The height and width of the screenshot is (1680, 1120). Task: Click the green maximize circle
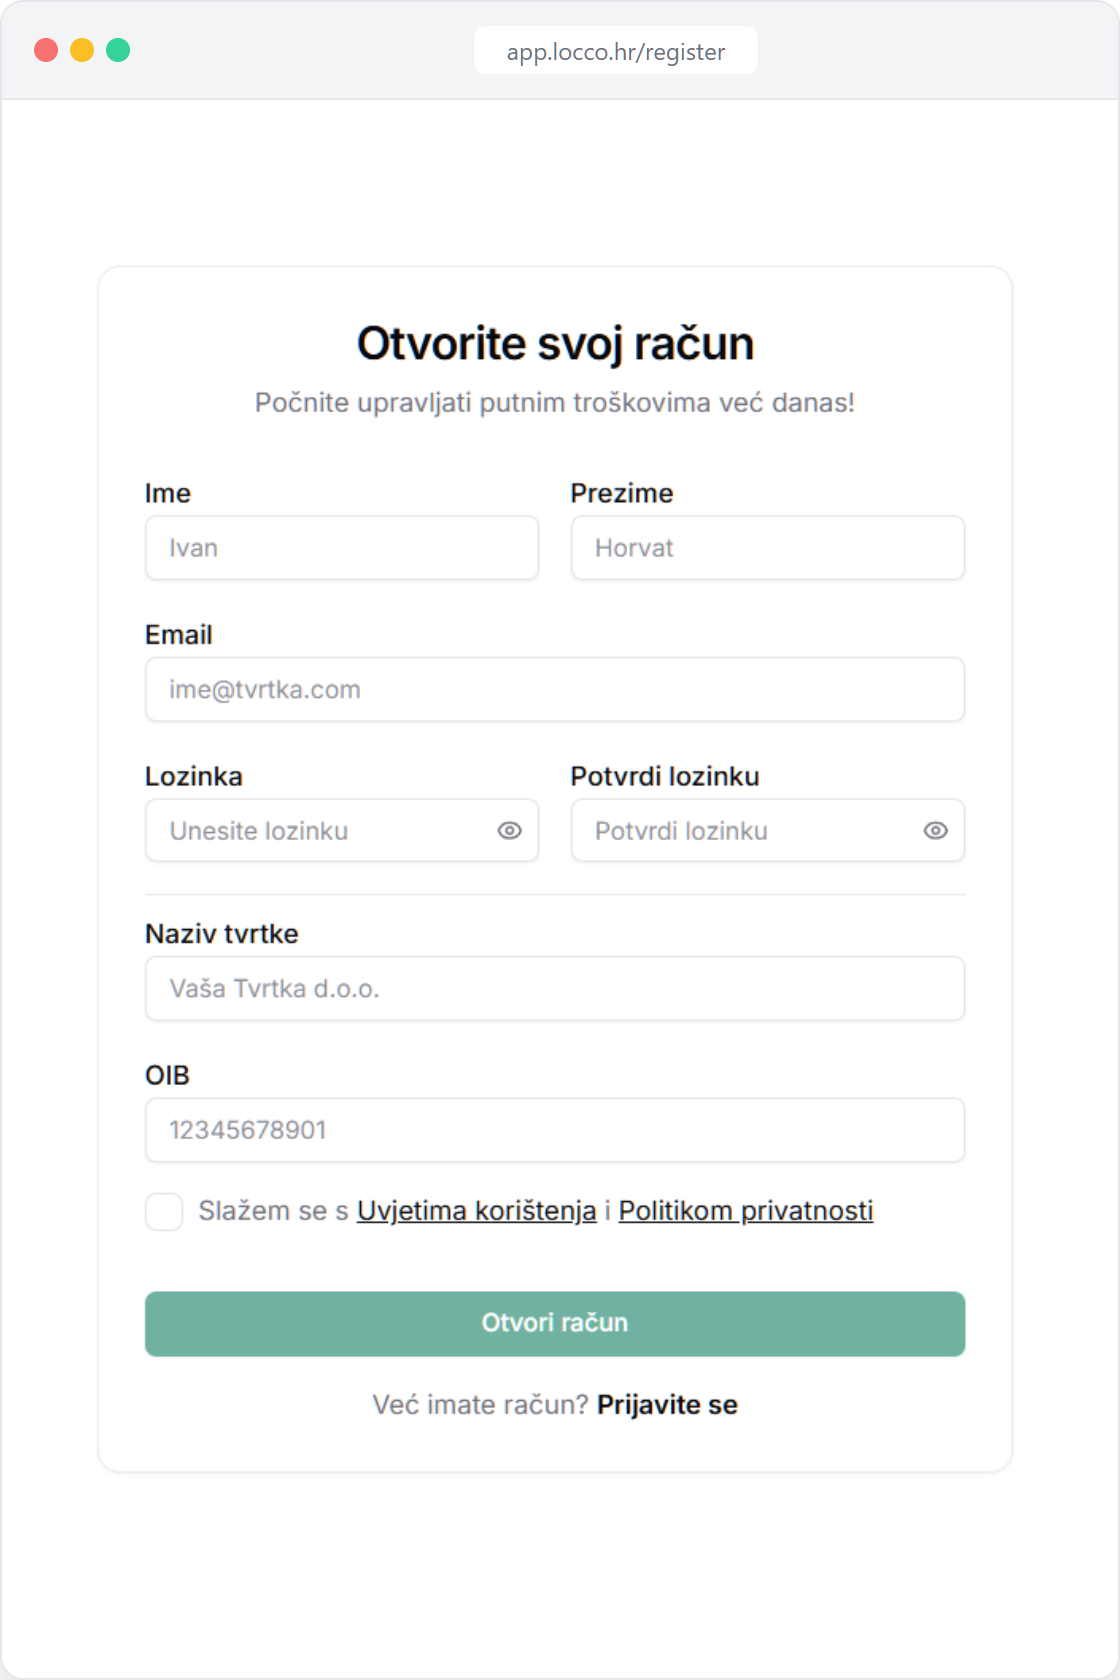click(x=117, y=50)
